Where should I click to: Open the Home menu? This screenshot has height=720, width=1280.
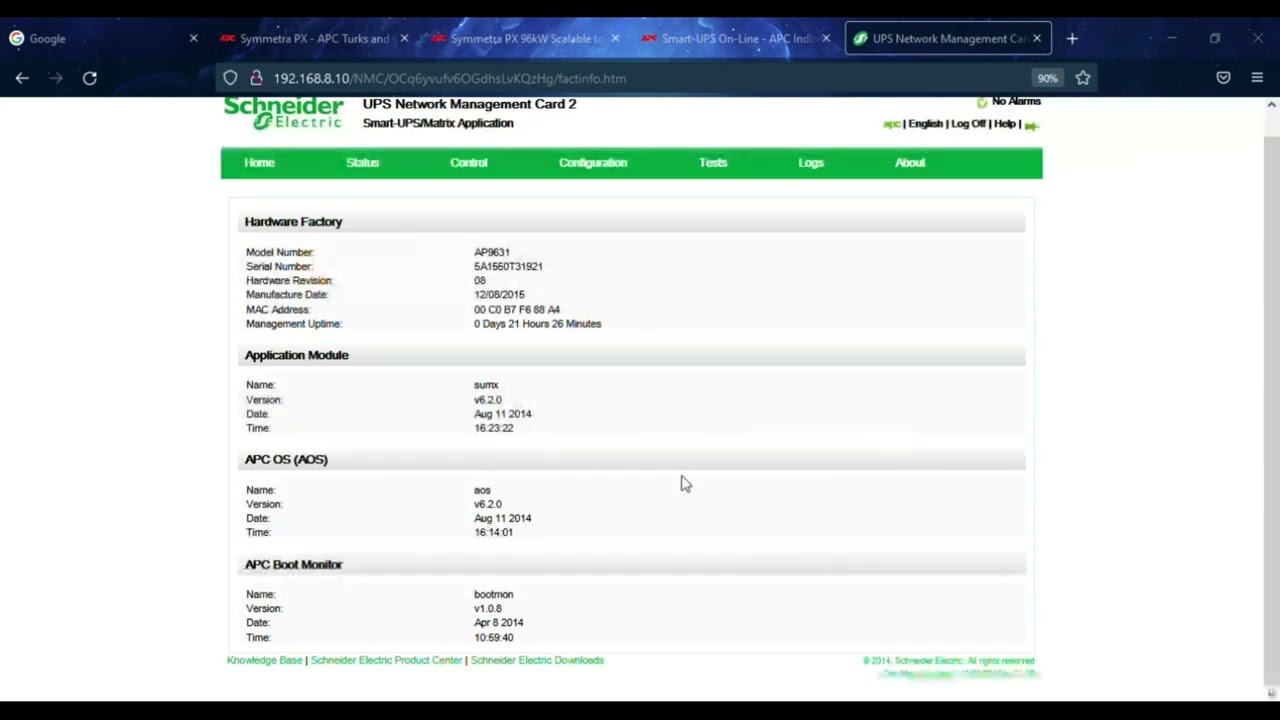[259, 163]
